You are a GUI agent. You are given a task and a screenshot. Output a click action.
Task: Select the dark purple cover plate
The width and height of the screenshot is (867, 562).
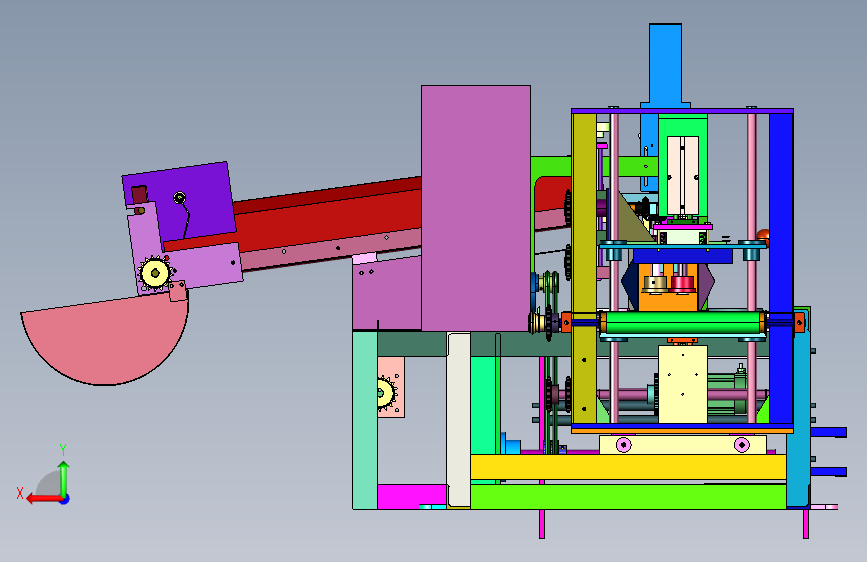180,202
